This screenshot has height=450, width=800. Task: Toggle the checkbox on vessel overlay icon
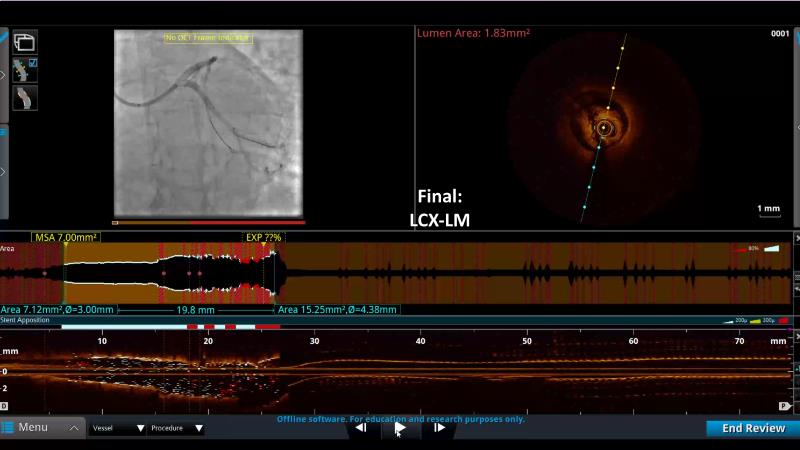[x=33, y=63]
